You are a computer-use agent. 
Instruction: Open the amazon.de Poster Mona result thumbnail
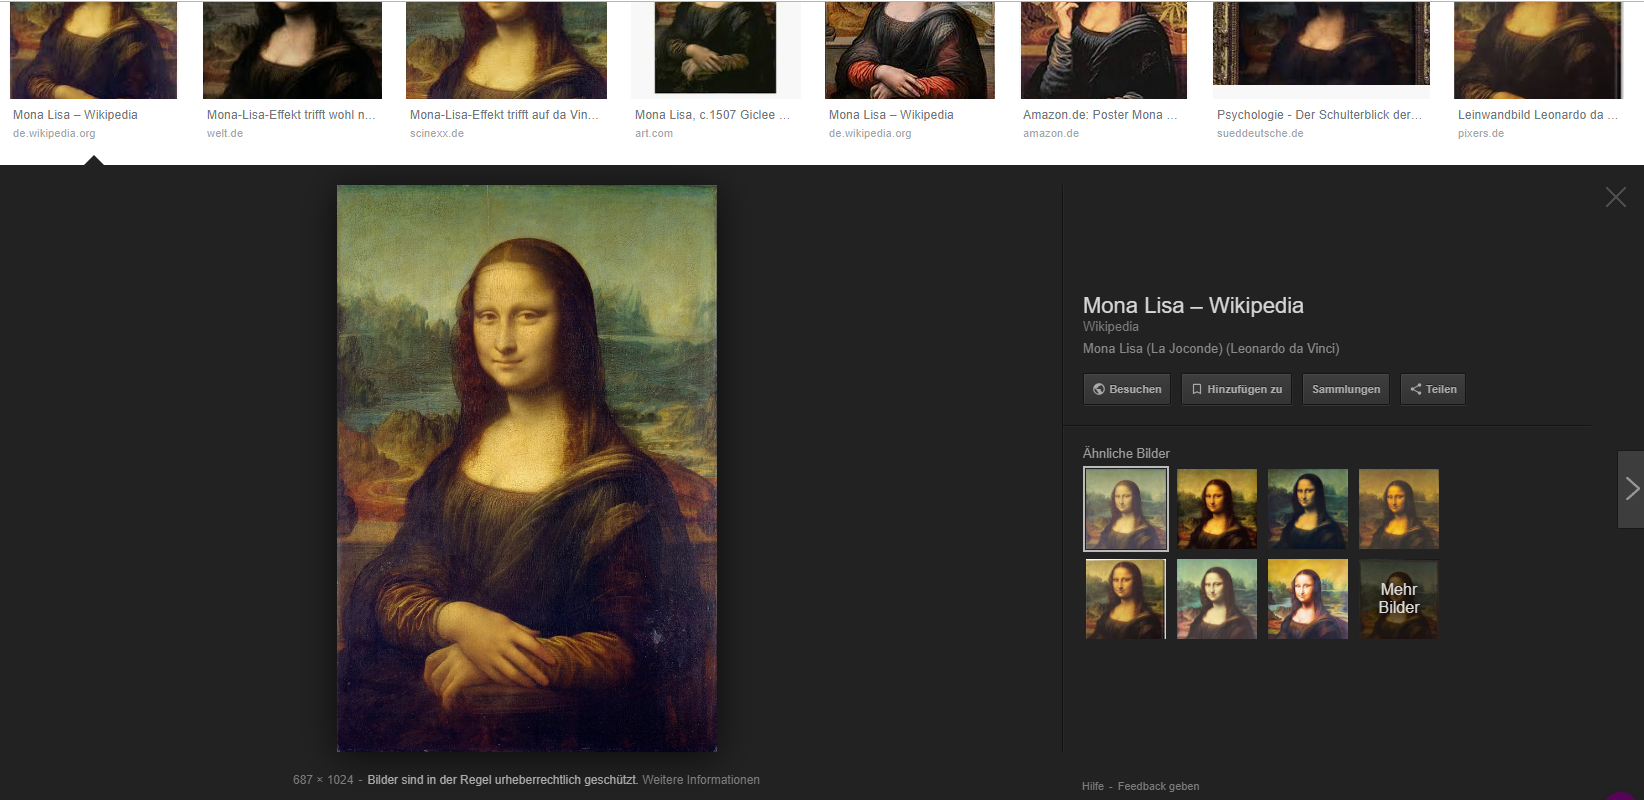tap(1104, 50)
